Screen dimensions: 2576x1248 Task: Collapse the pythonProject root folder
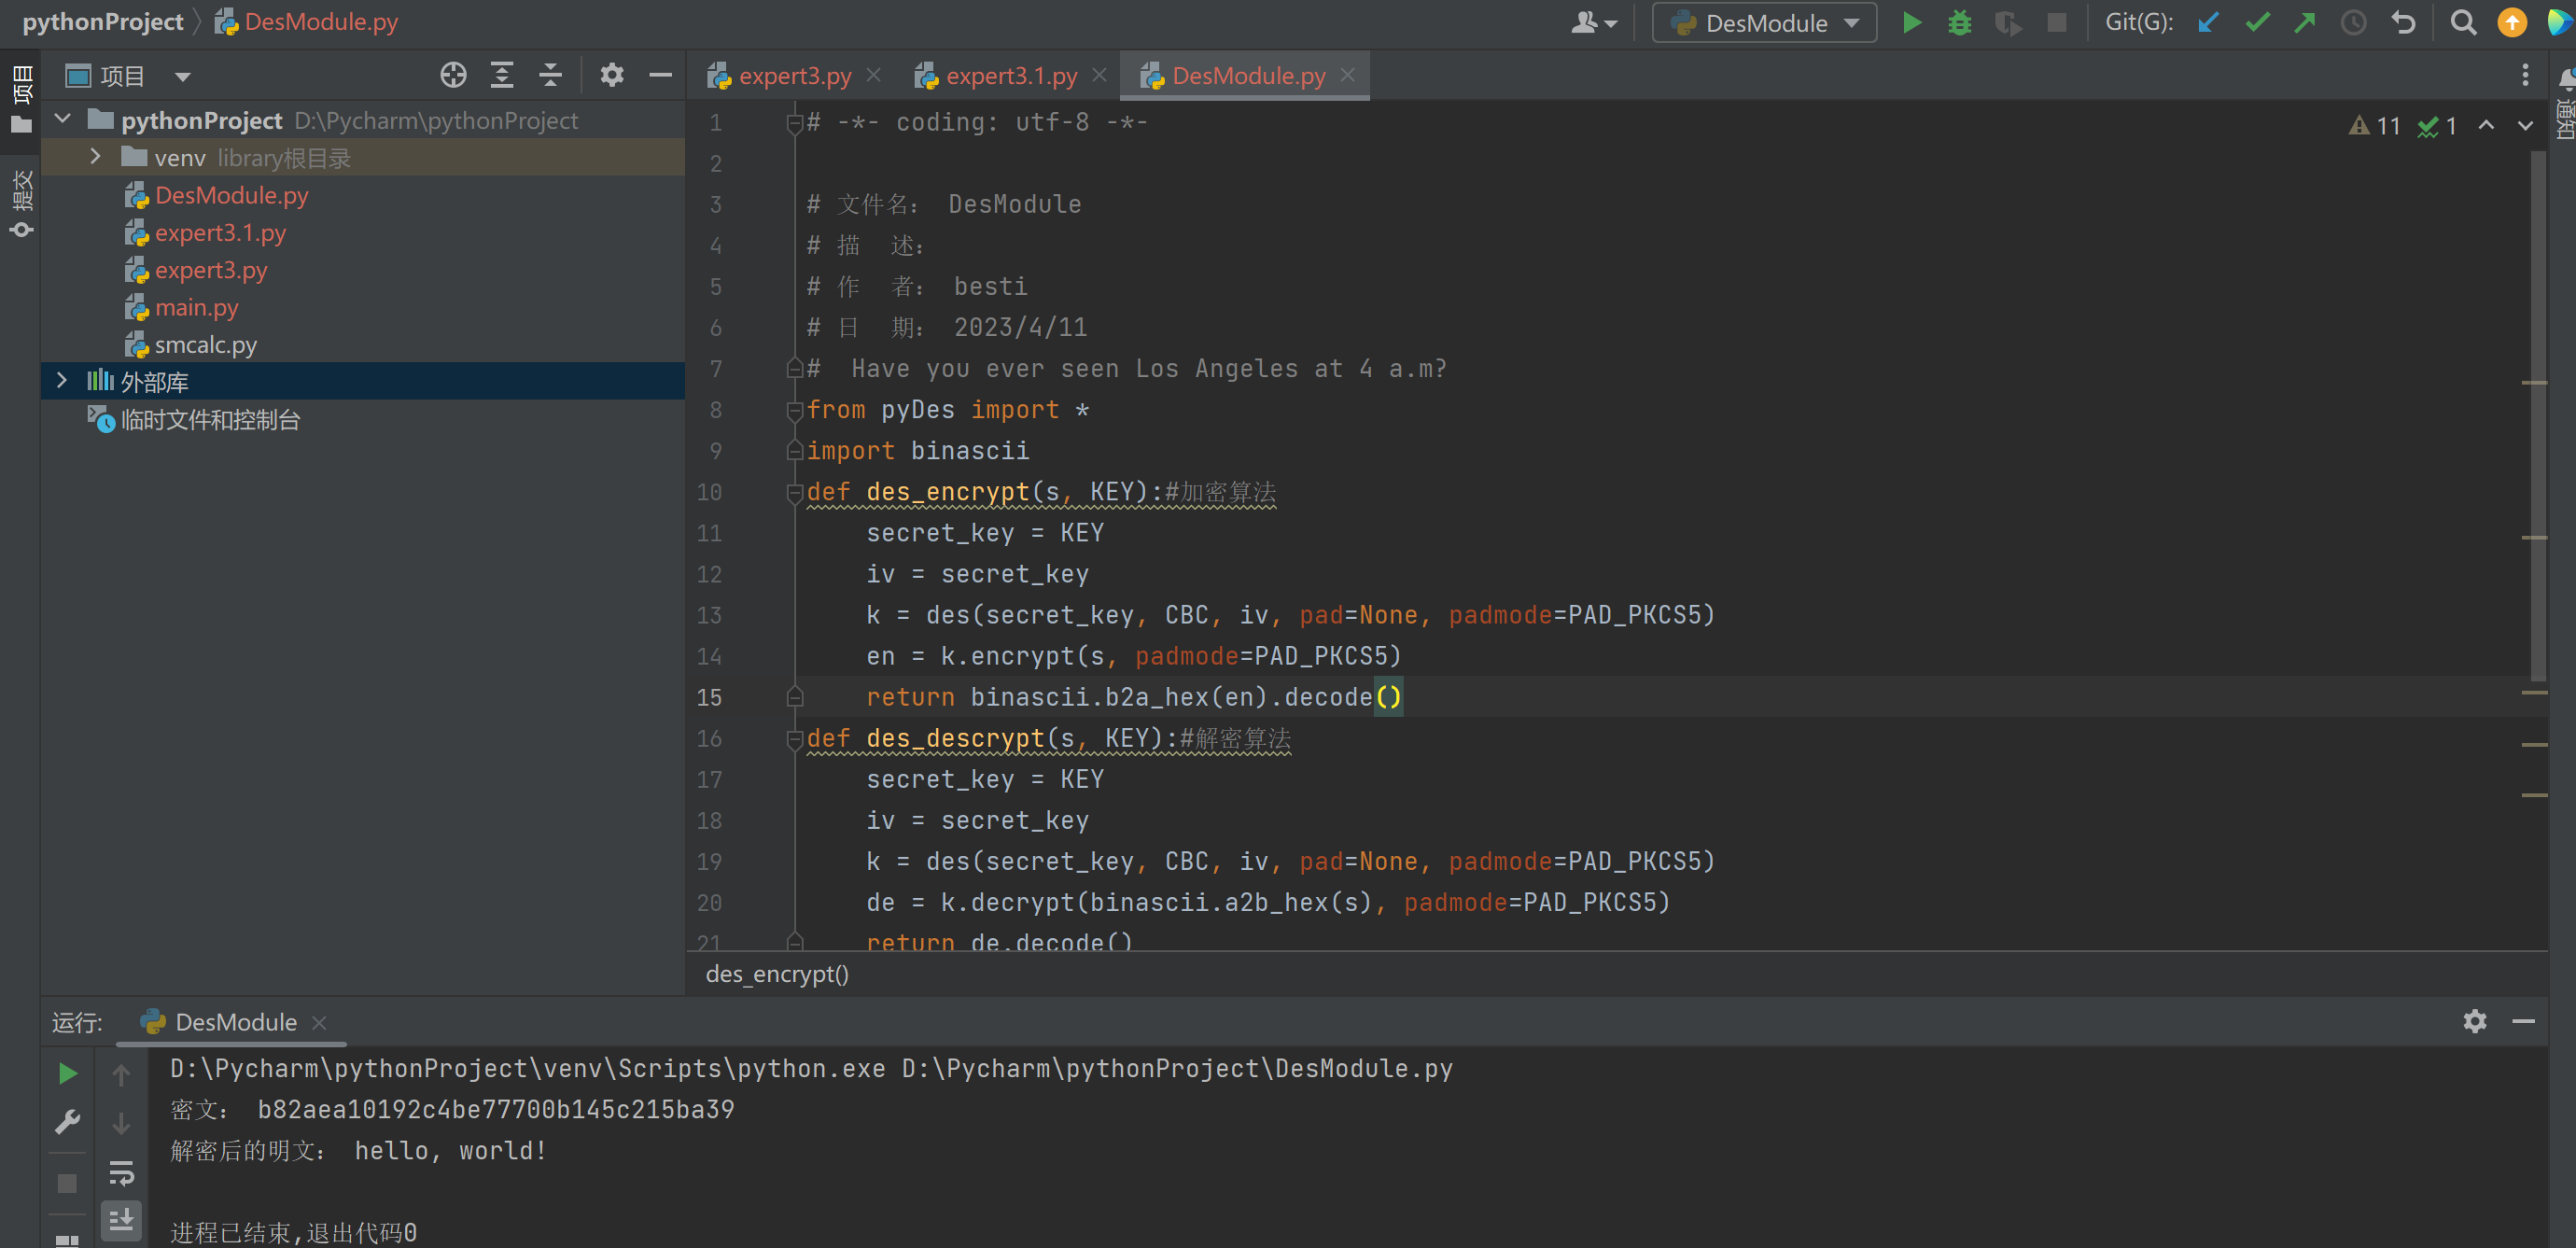(63, 119)
